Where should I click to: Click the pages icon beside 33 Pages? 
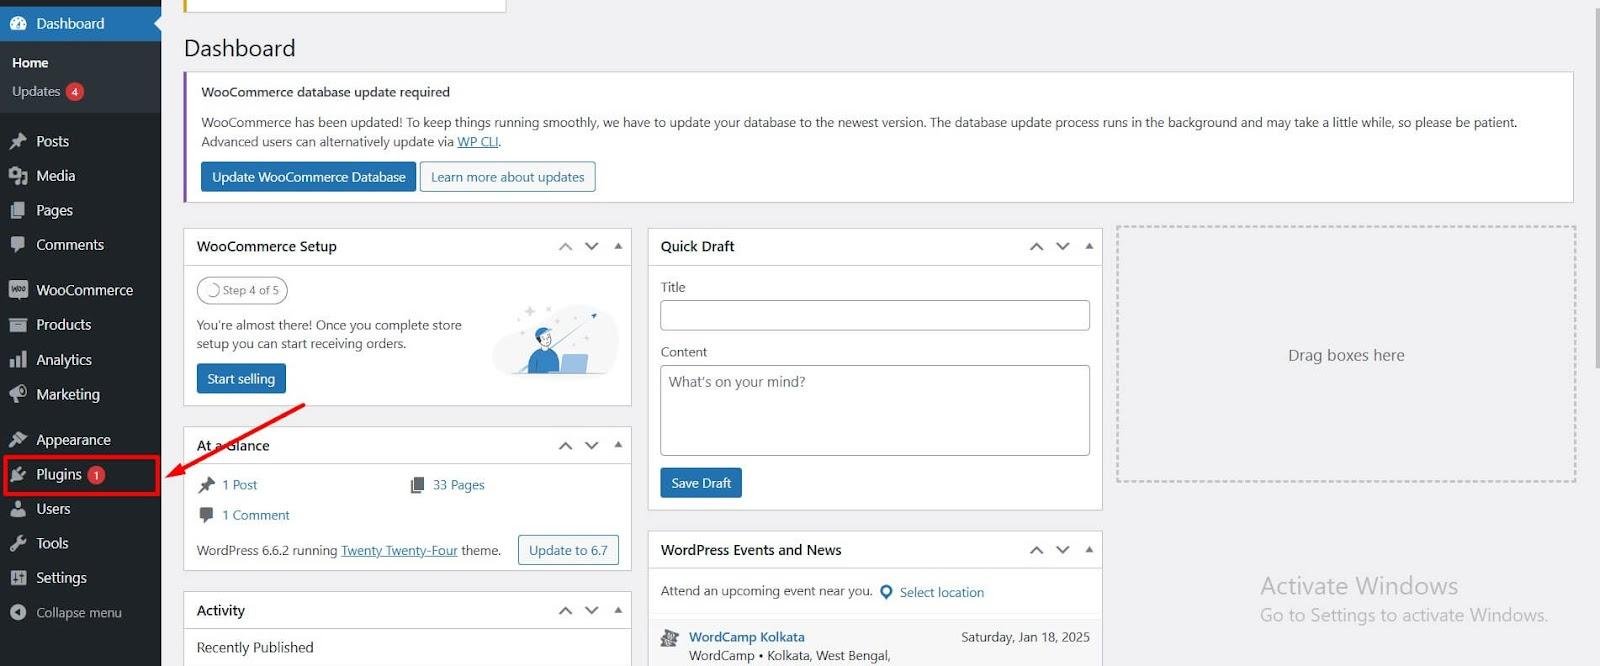pos(417,485)
